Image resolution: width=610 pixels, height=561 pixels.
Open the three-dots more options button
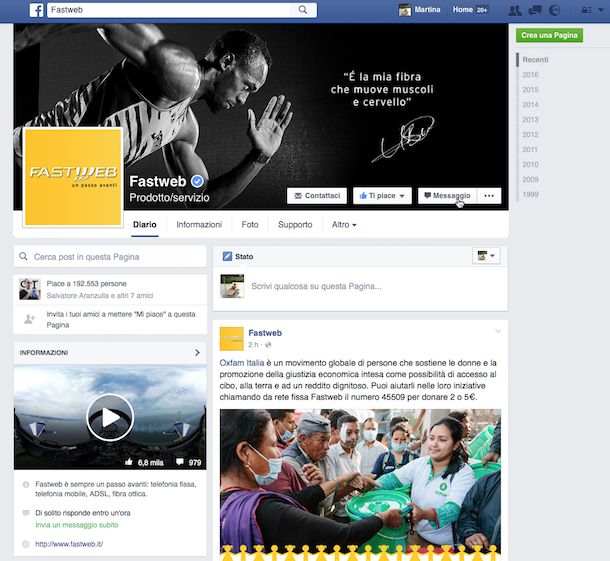coord(489,196)
